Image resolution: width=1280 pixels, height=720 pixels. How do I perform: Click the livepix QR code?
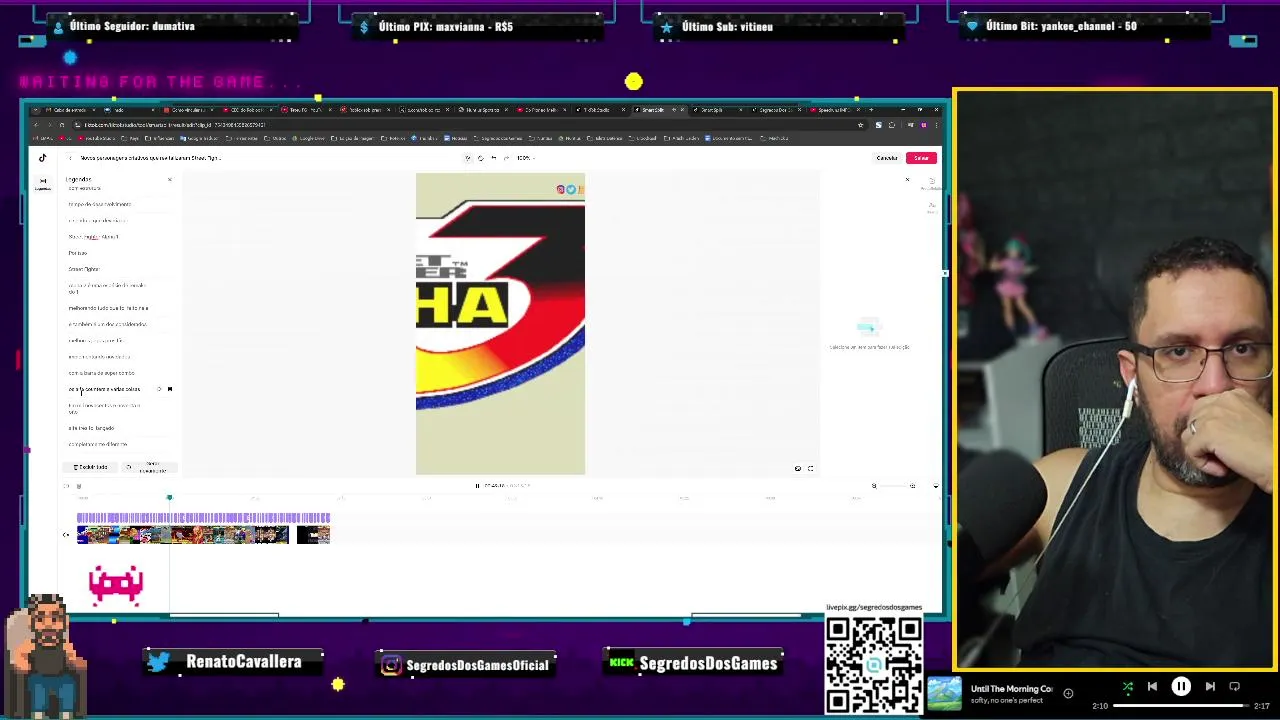874,664
